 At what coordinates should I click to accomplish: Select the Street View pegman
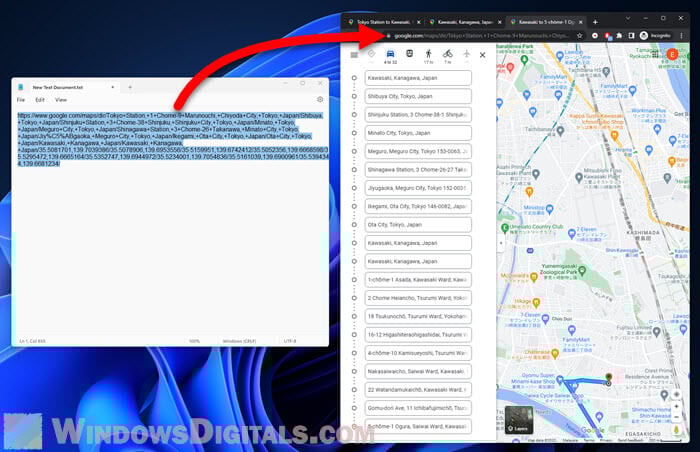coord(676,430)
